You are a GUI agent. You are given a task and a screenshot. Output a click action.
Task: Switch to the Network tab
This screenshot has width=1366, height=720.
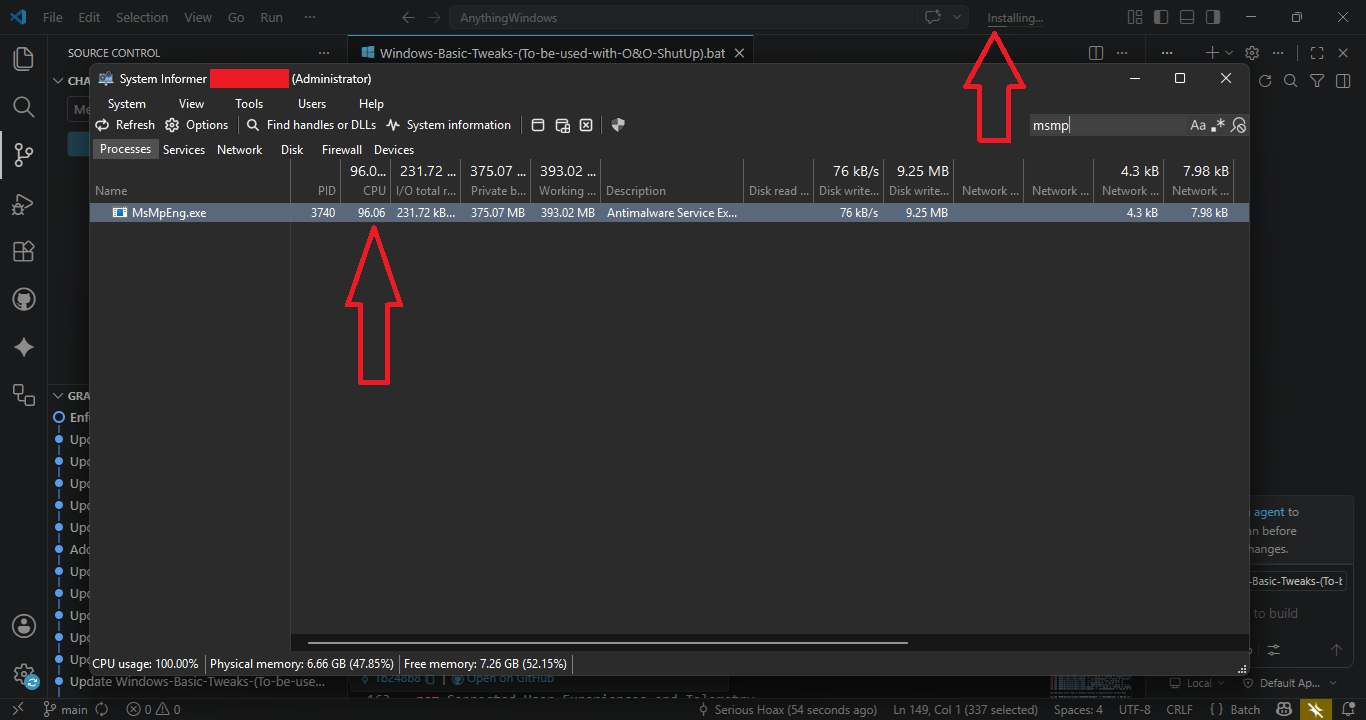click(240, 150)
